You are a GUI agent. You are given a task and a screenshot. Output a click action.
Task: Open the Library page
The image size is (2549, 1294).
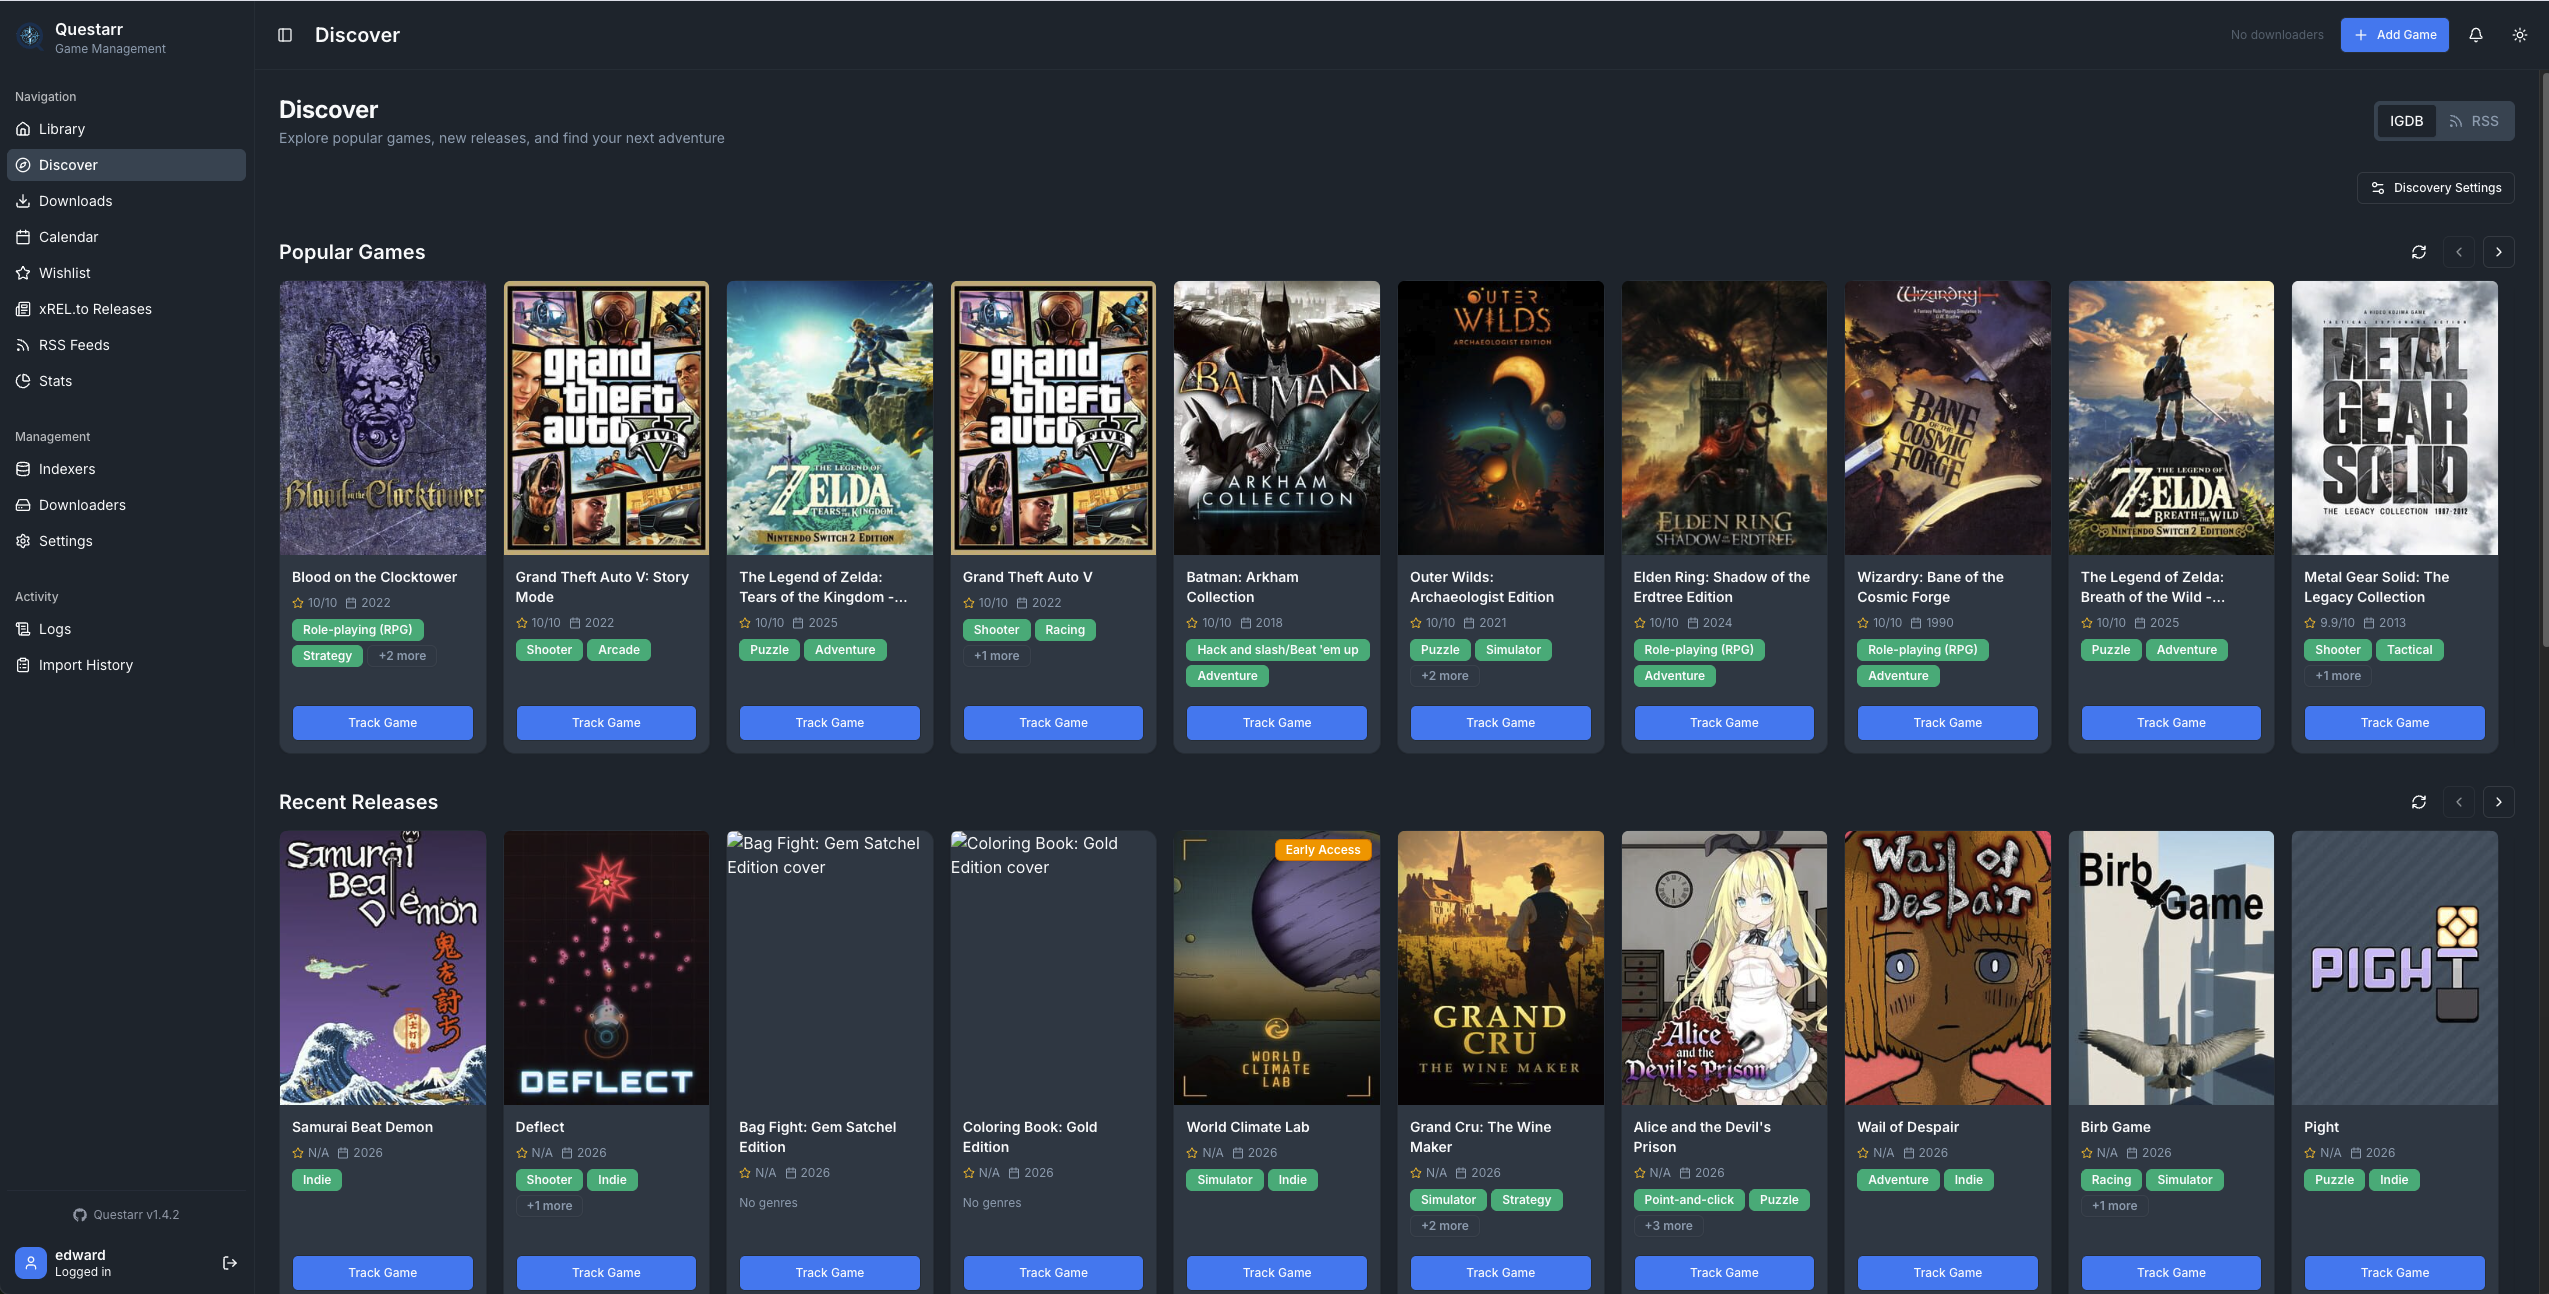[126, 129]
